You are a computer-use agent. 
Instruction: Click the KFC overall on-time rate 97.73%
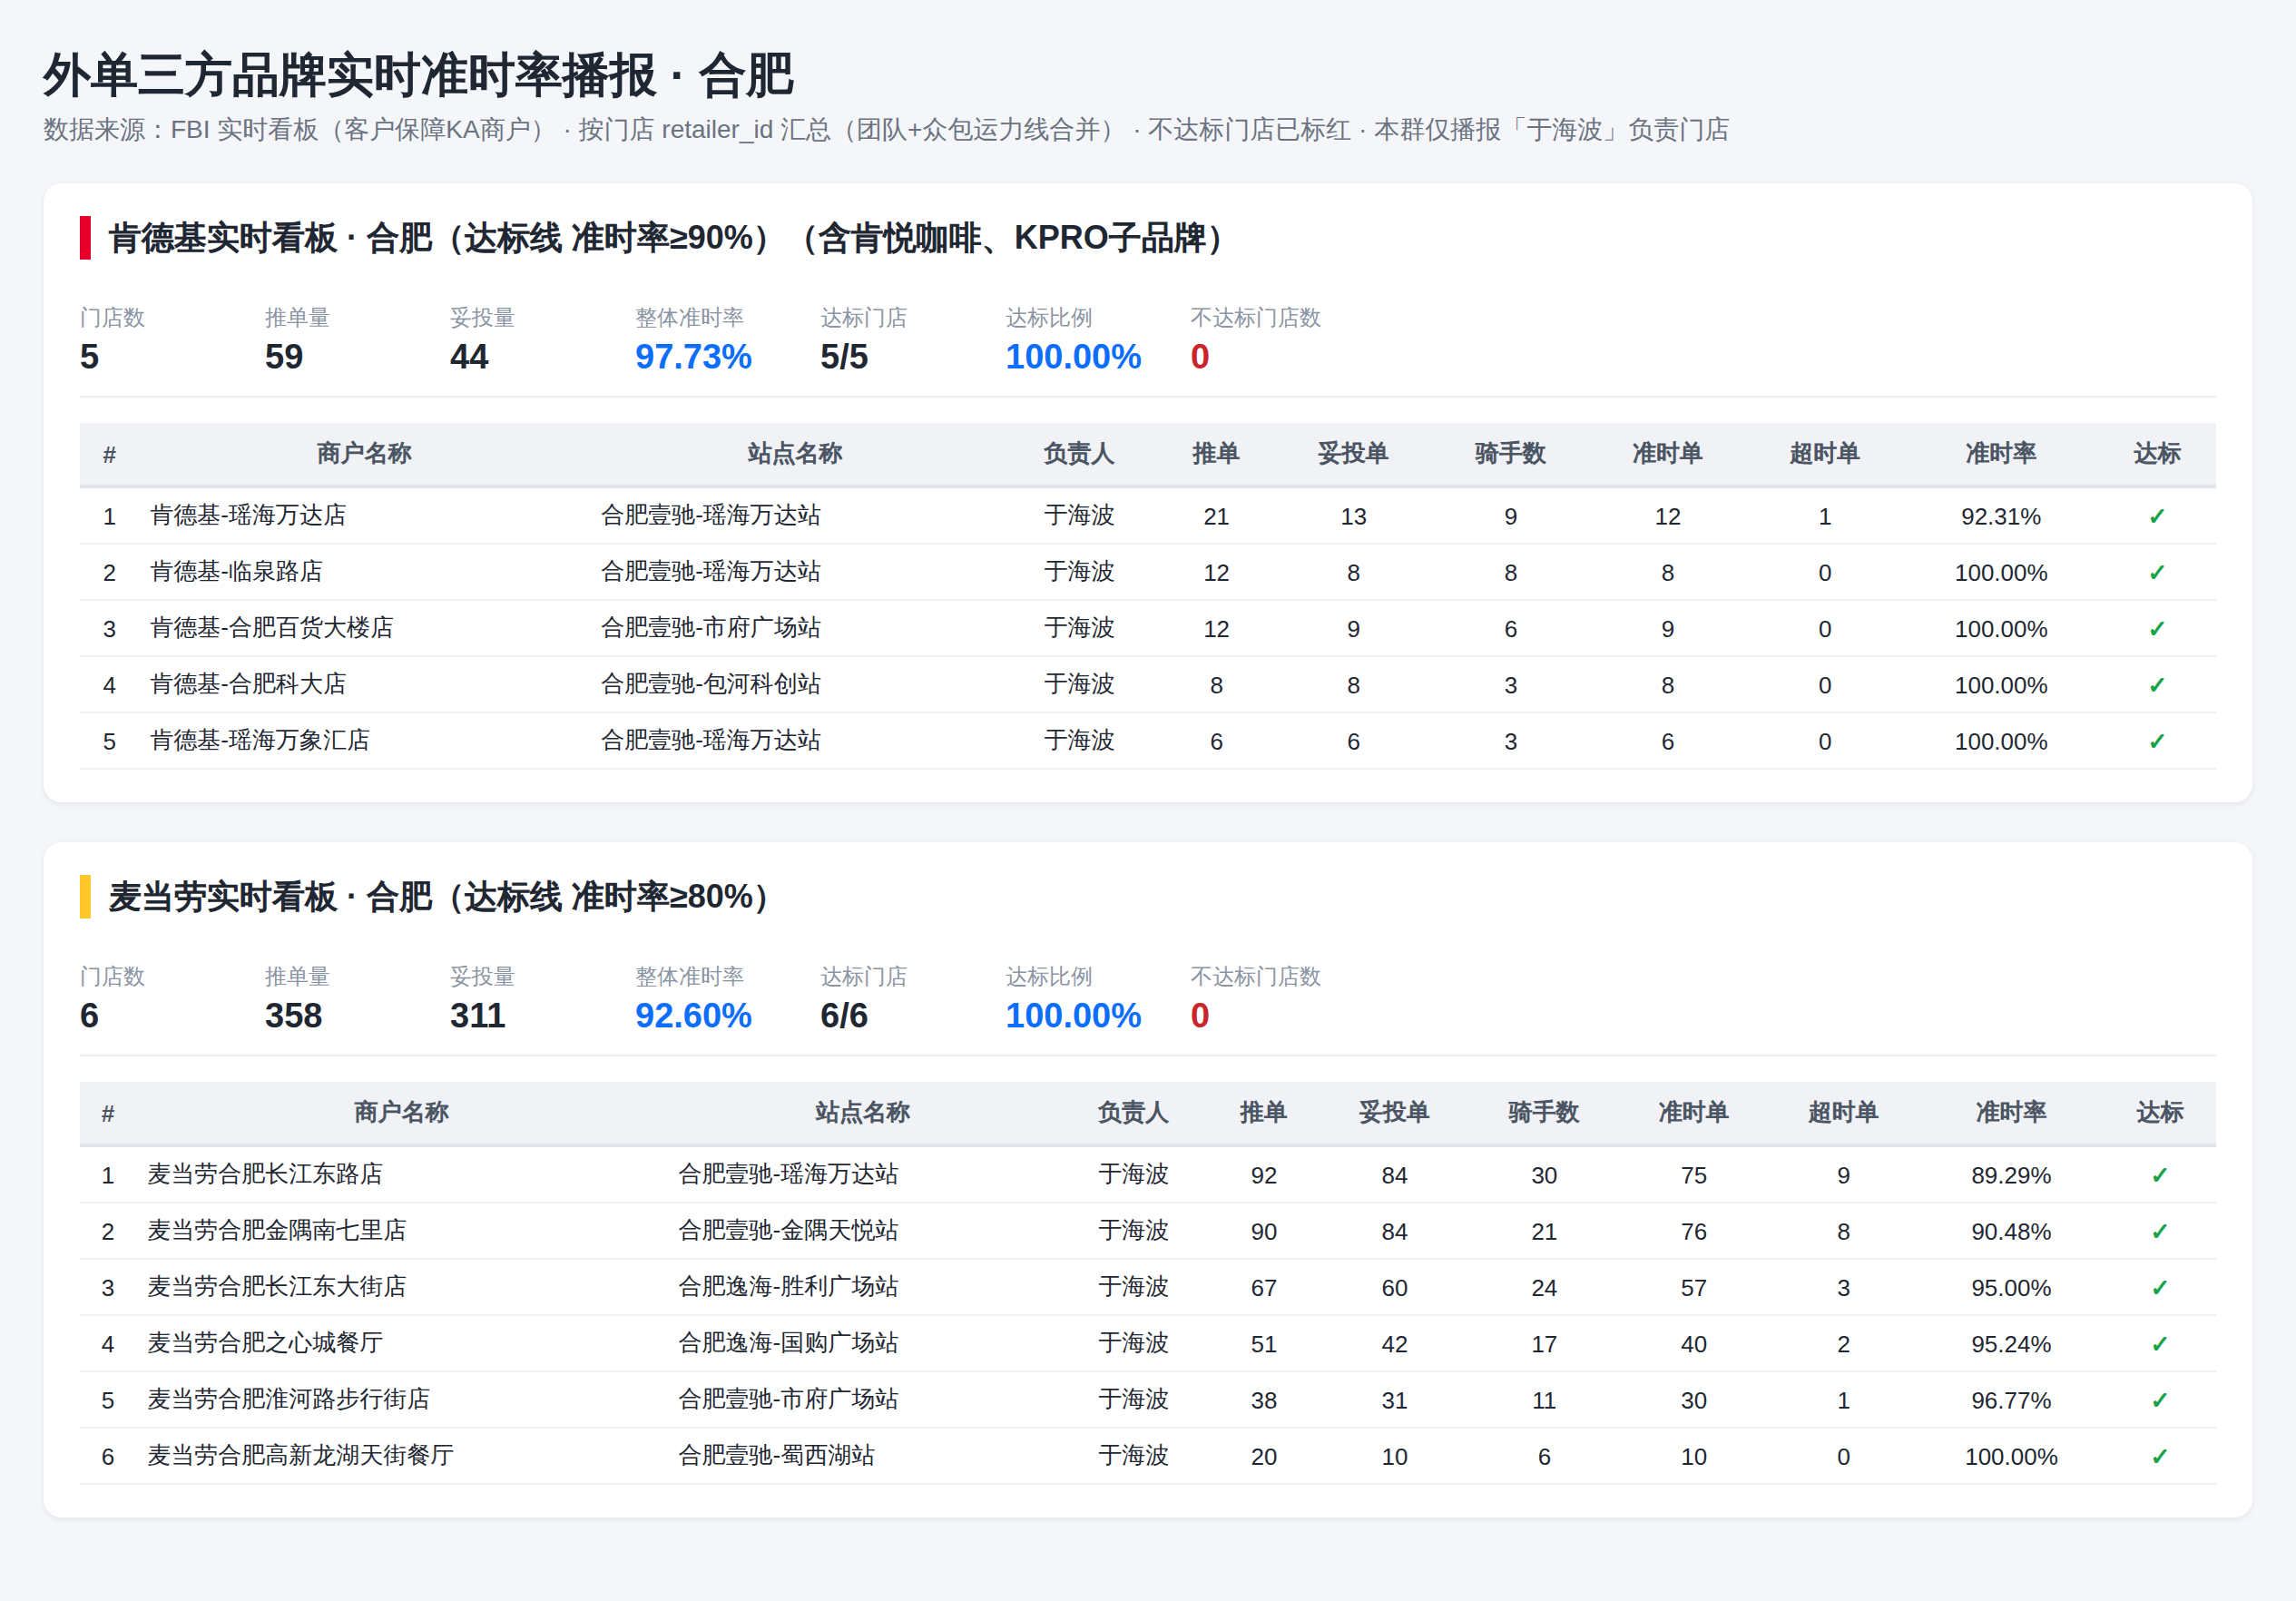(x=693, y=357)
